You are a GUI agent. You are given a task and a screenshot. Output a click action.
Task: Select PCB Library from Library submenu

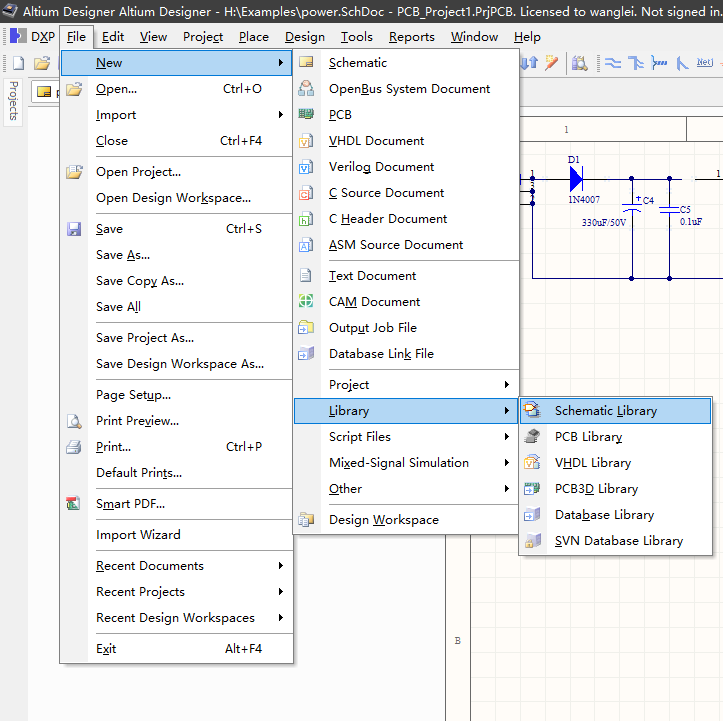click(588, 437)
